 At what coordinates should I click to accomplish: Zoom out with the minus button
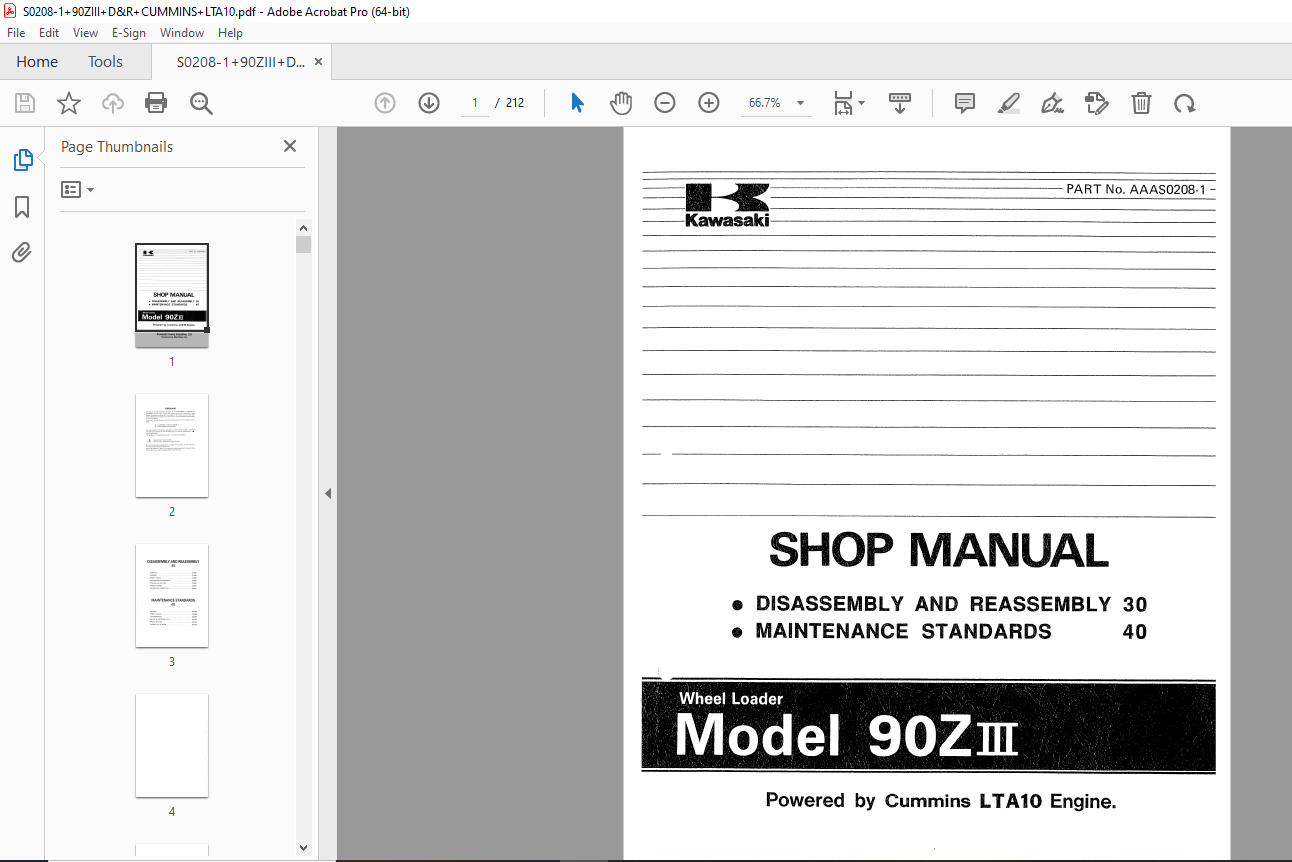(x=665, y=103)
